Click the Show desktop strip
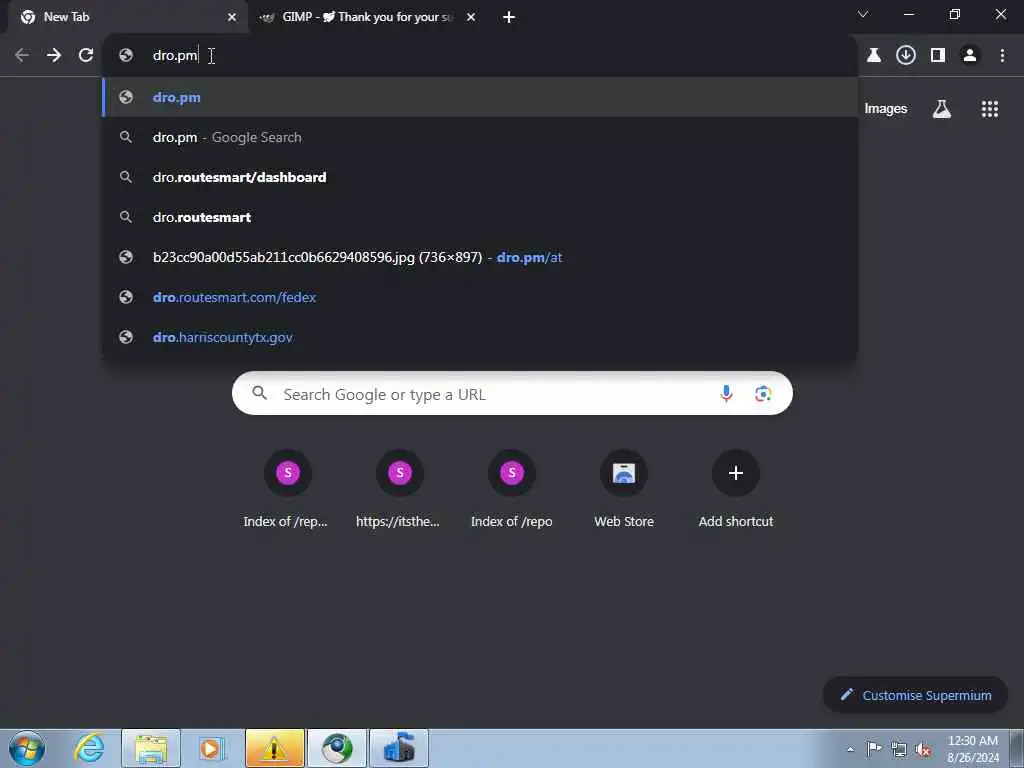 pos(1017,748)
